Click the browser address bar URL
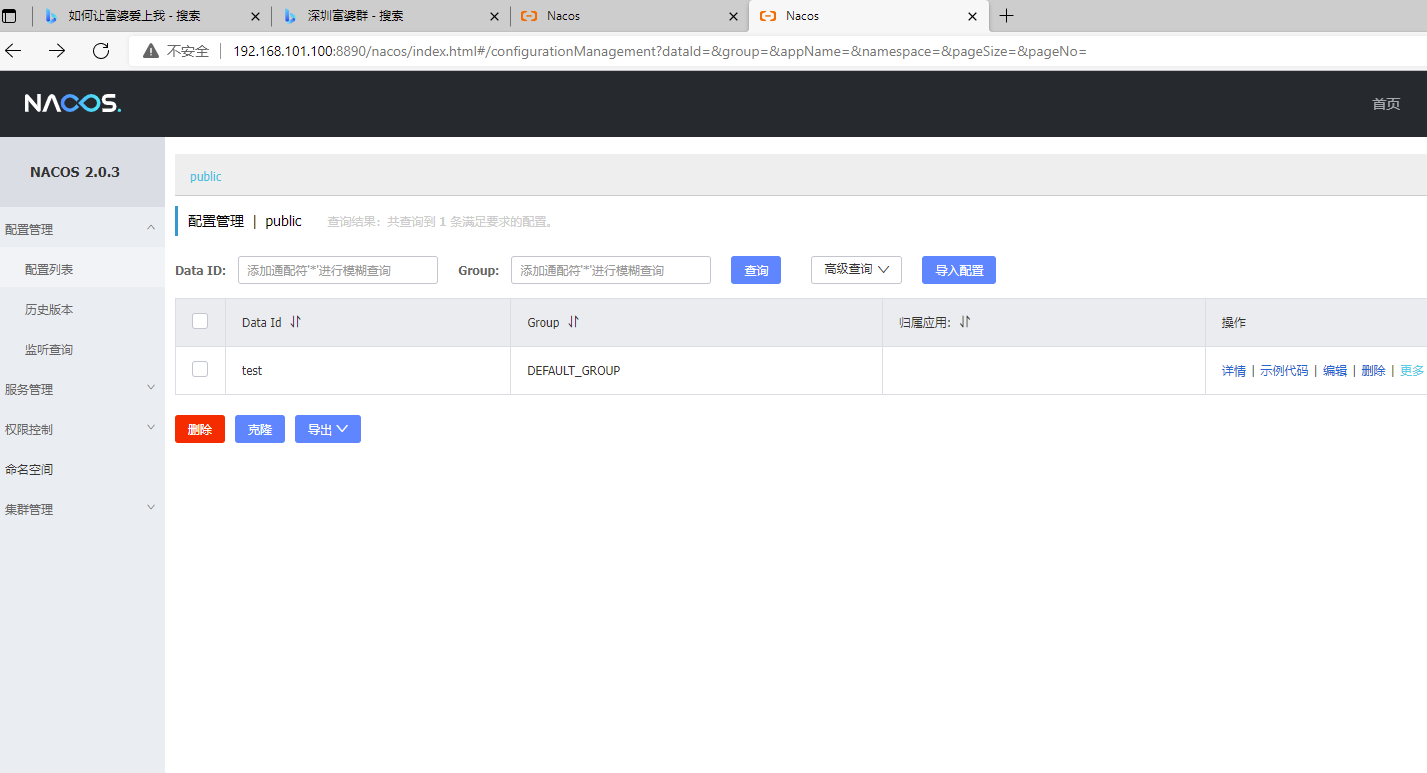Viewport: 1427px width, 773px height. pos(660,51)
